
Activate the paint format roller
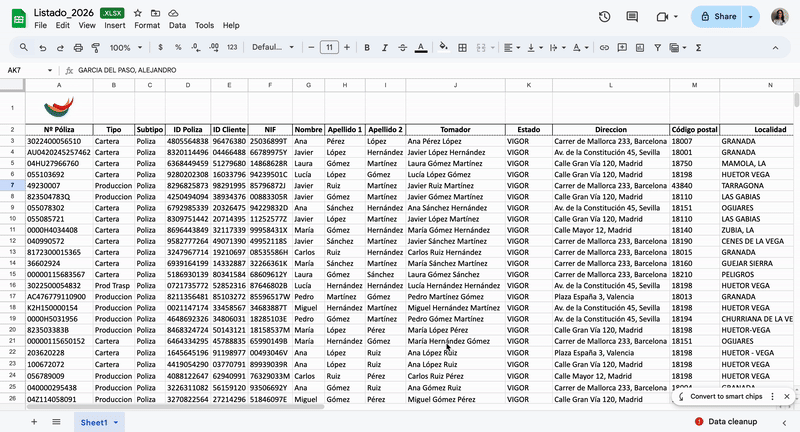click(95, 47)
